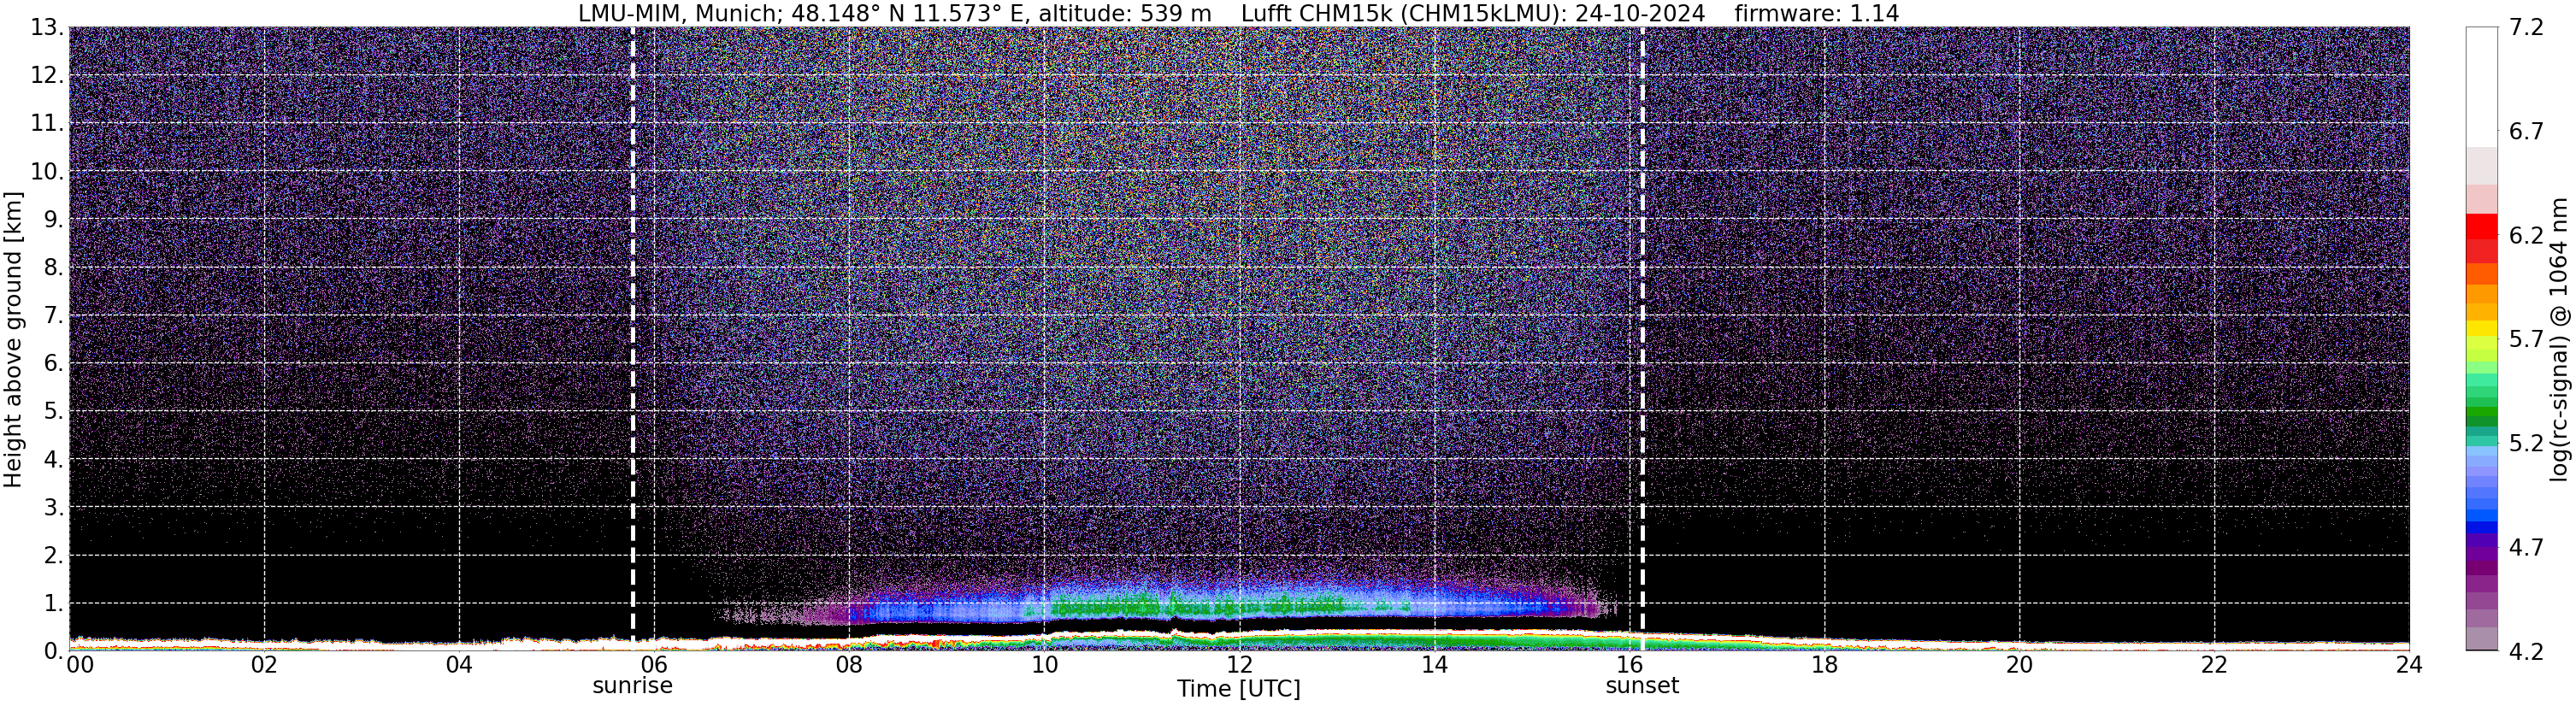The height and width of the screenshot is (706, 2576).
Task: Click the time axis tick label 06
Action: pyautogui.click(x=654, y=665)
